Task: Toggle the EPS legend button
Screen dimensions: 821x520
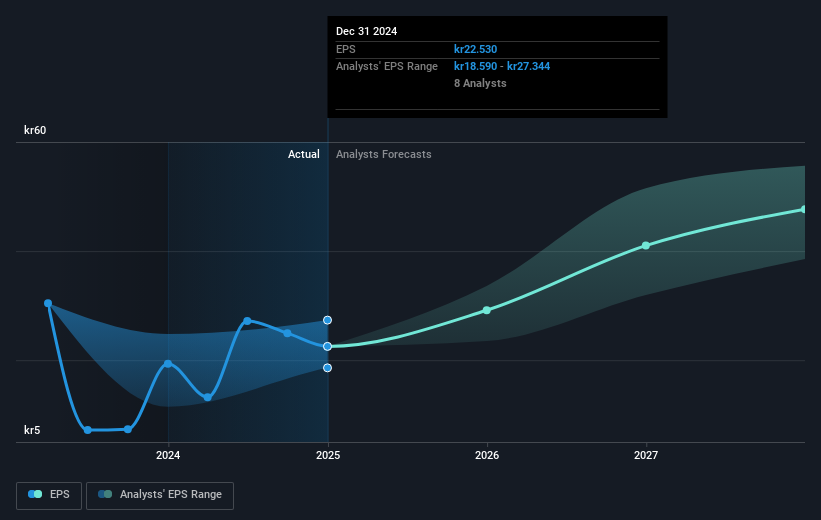Action: (x=49, y=495)
